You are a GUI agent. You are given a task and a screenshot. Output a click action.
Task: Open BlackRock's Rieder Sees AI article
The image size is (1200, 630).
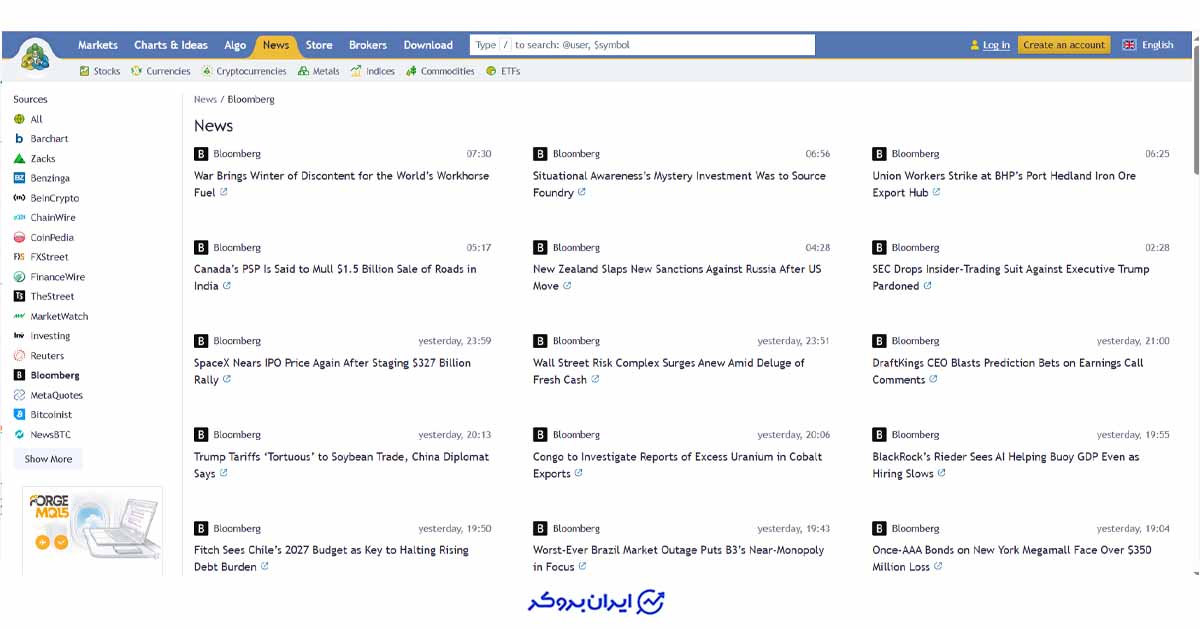(1006, 465)
